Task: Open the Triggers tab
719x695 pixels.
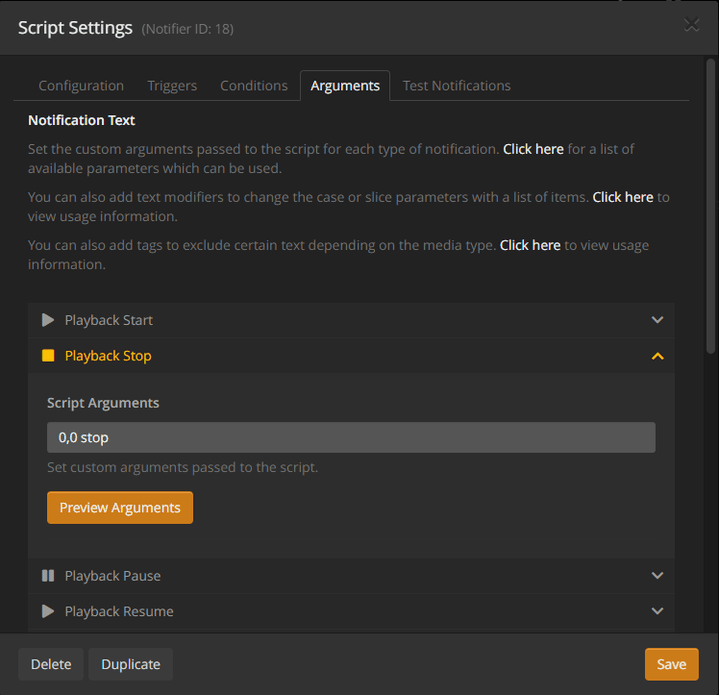Action: pyautogui.click(x=172, y=86)
